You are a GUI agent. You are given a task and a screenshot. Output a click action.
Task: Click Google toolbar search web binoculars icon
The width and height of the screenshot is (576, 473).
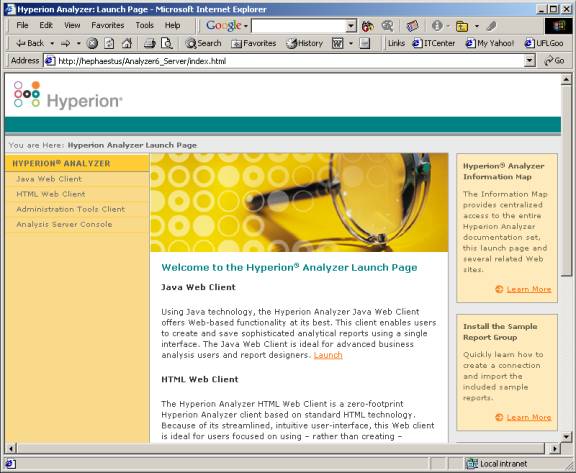click(x=367, y=26)
